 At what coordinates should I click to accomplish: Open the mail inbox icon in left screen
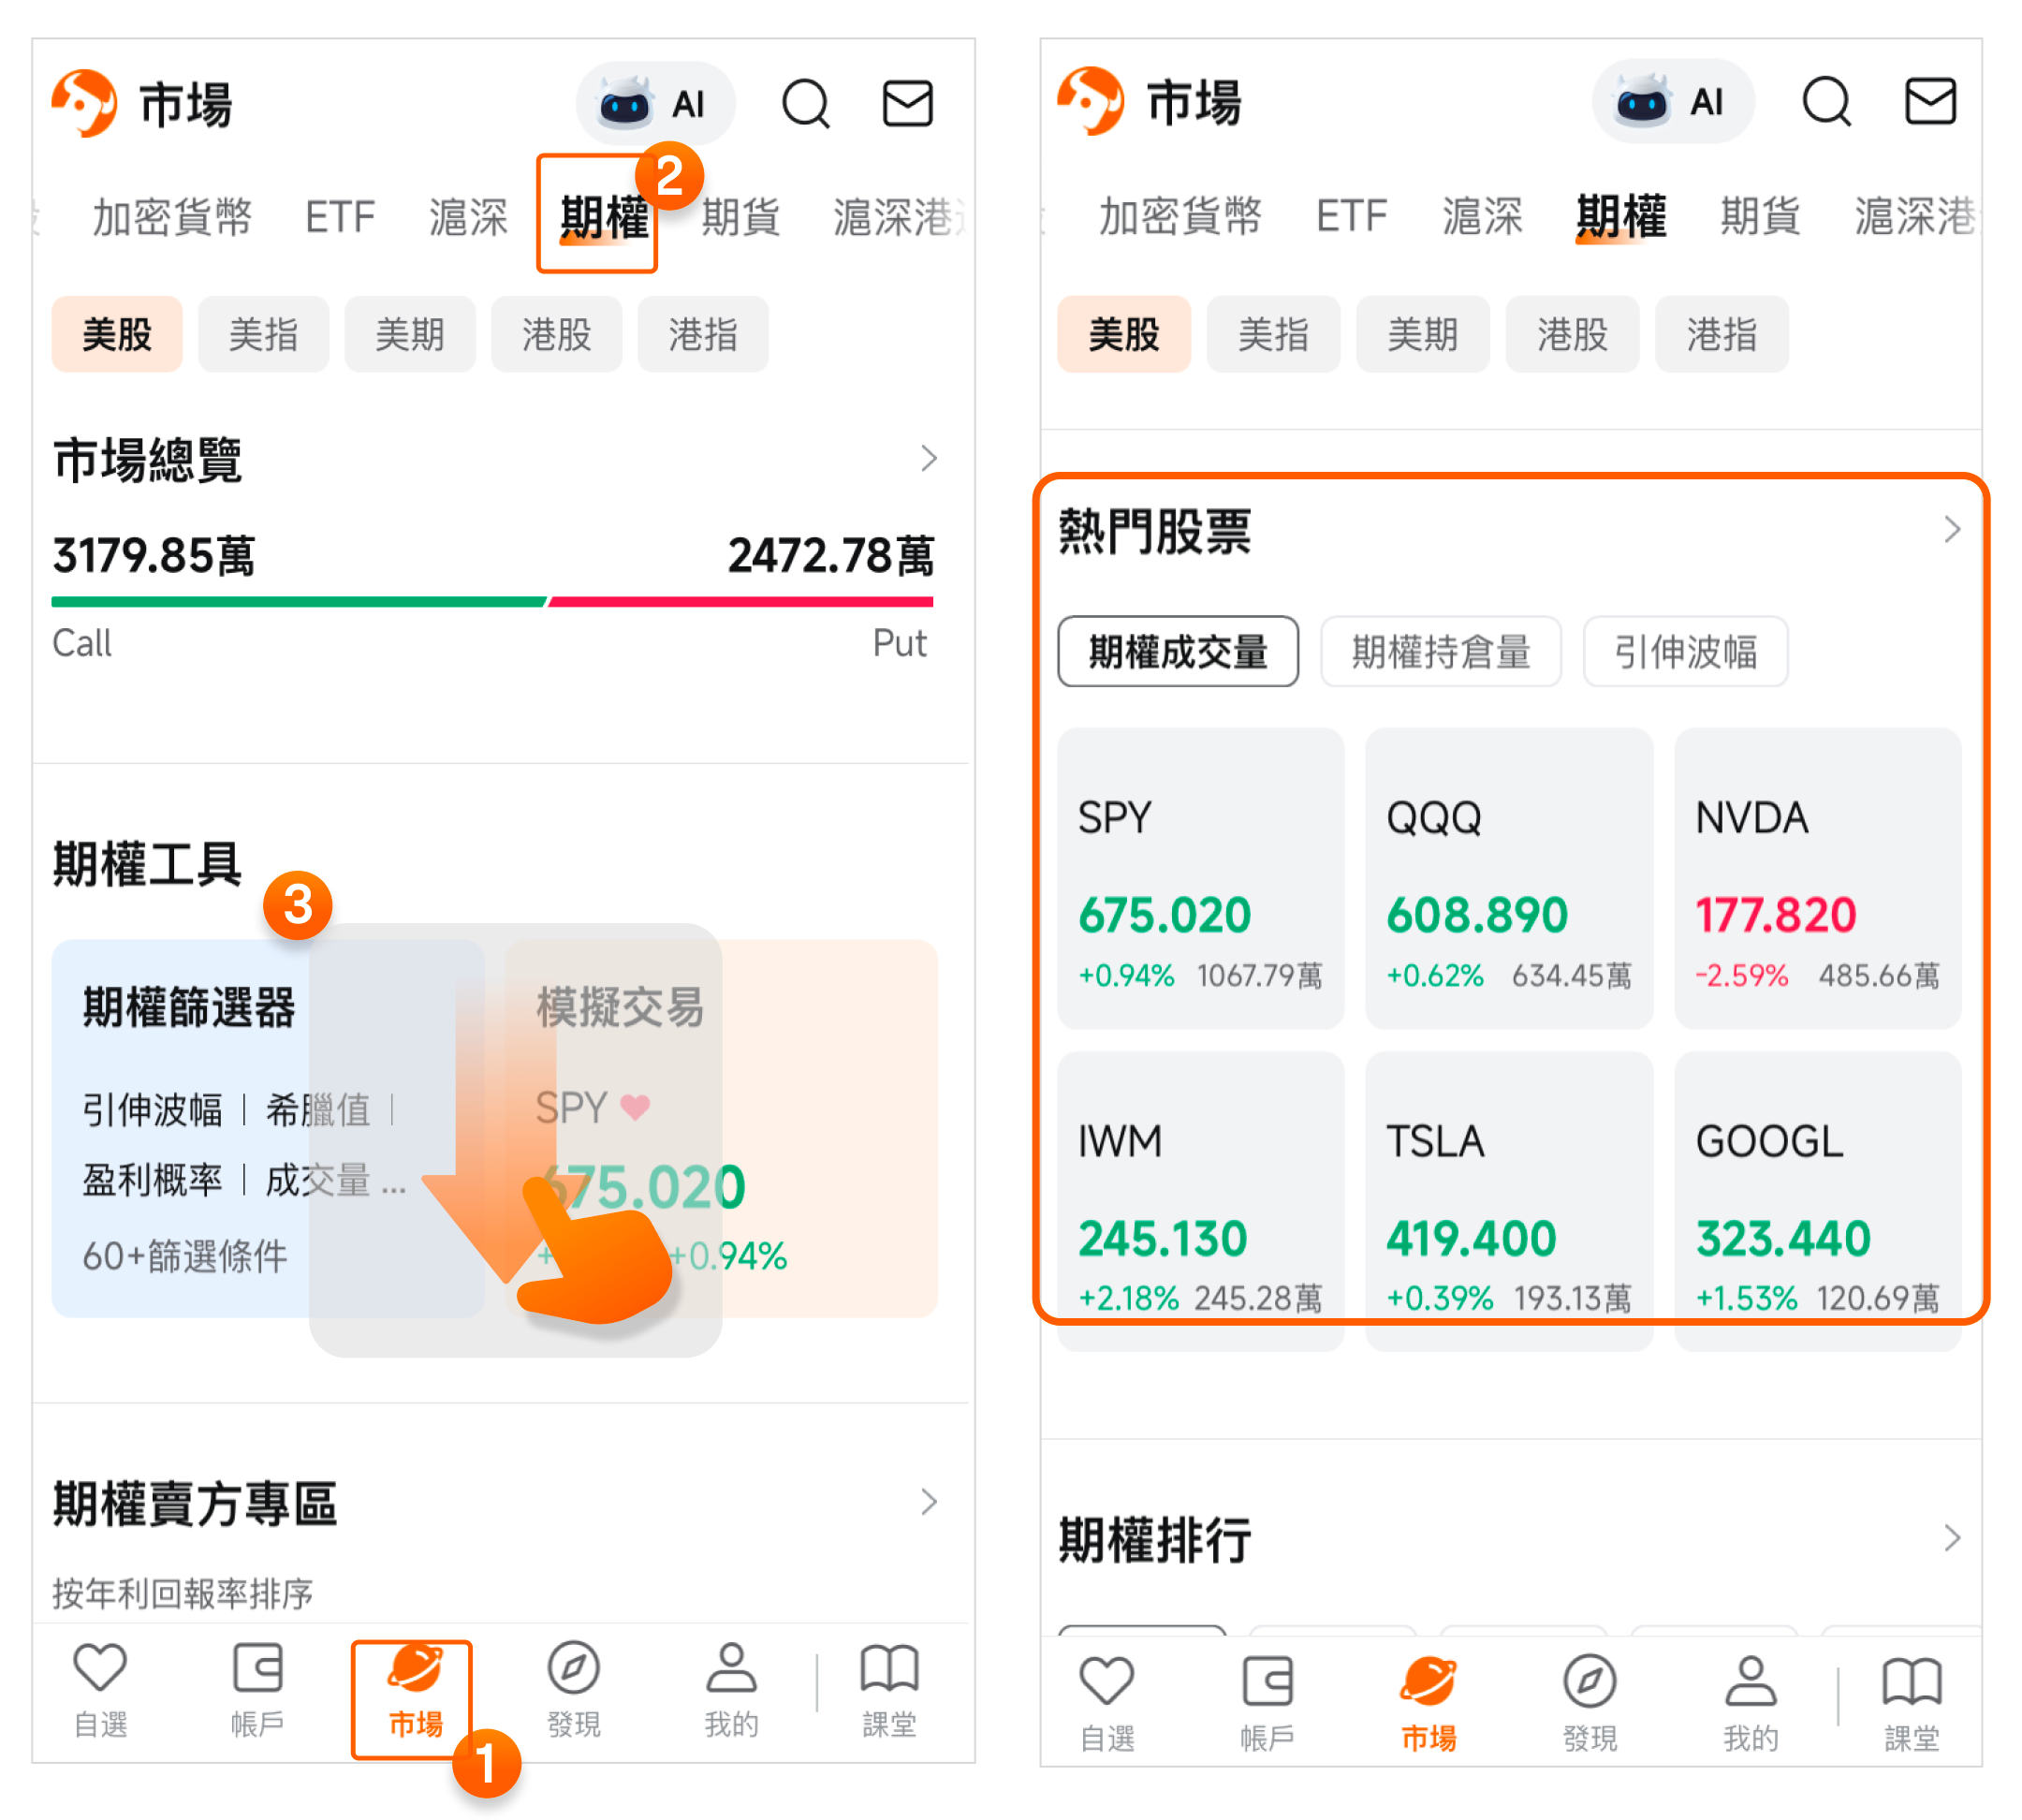coord(907,103)
